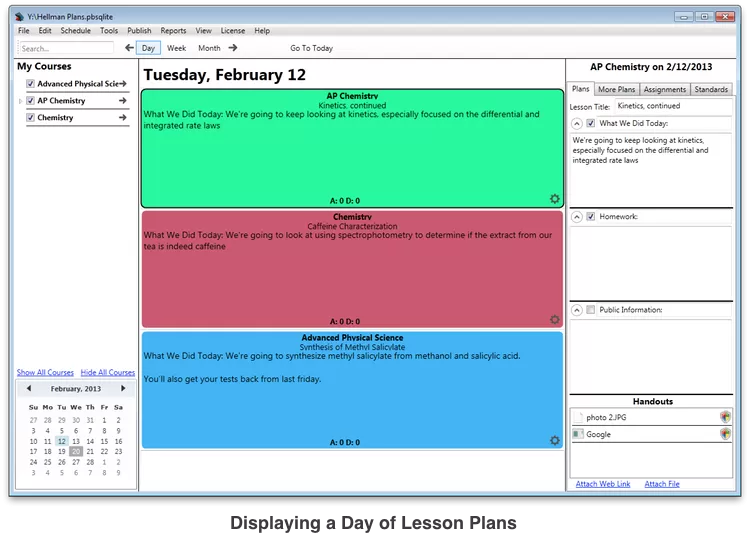
Task: Select the blue Advanced Physical Science card
Action: (353, 390)
